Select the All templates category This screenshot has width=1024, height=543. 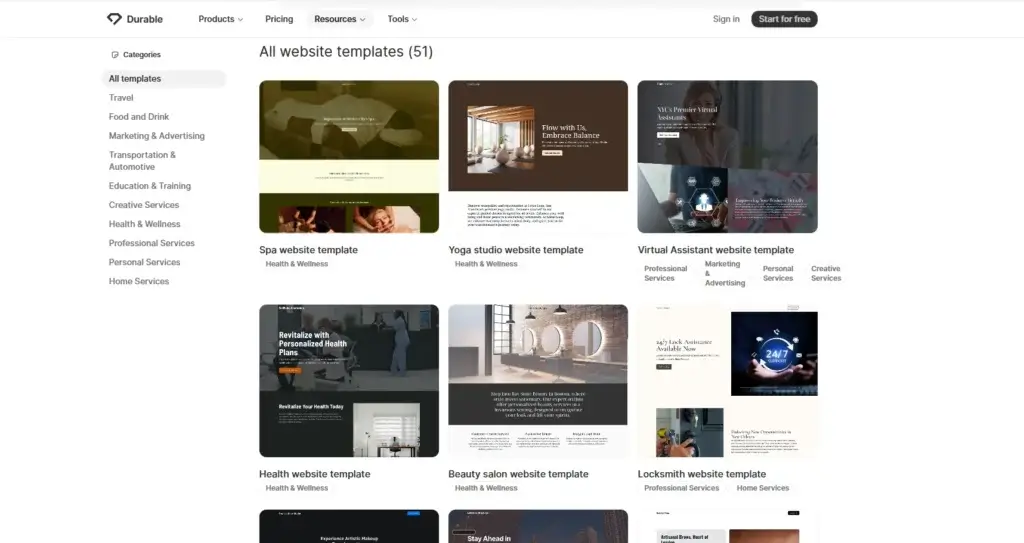coord(164,78)
